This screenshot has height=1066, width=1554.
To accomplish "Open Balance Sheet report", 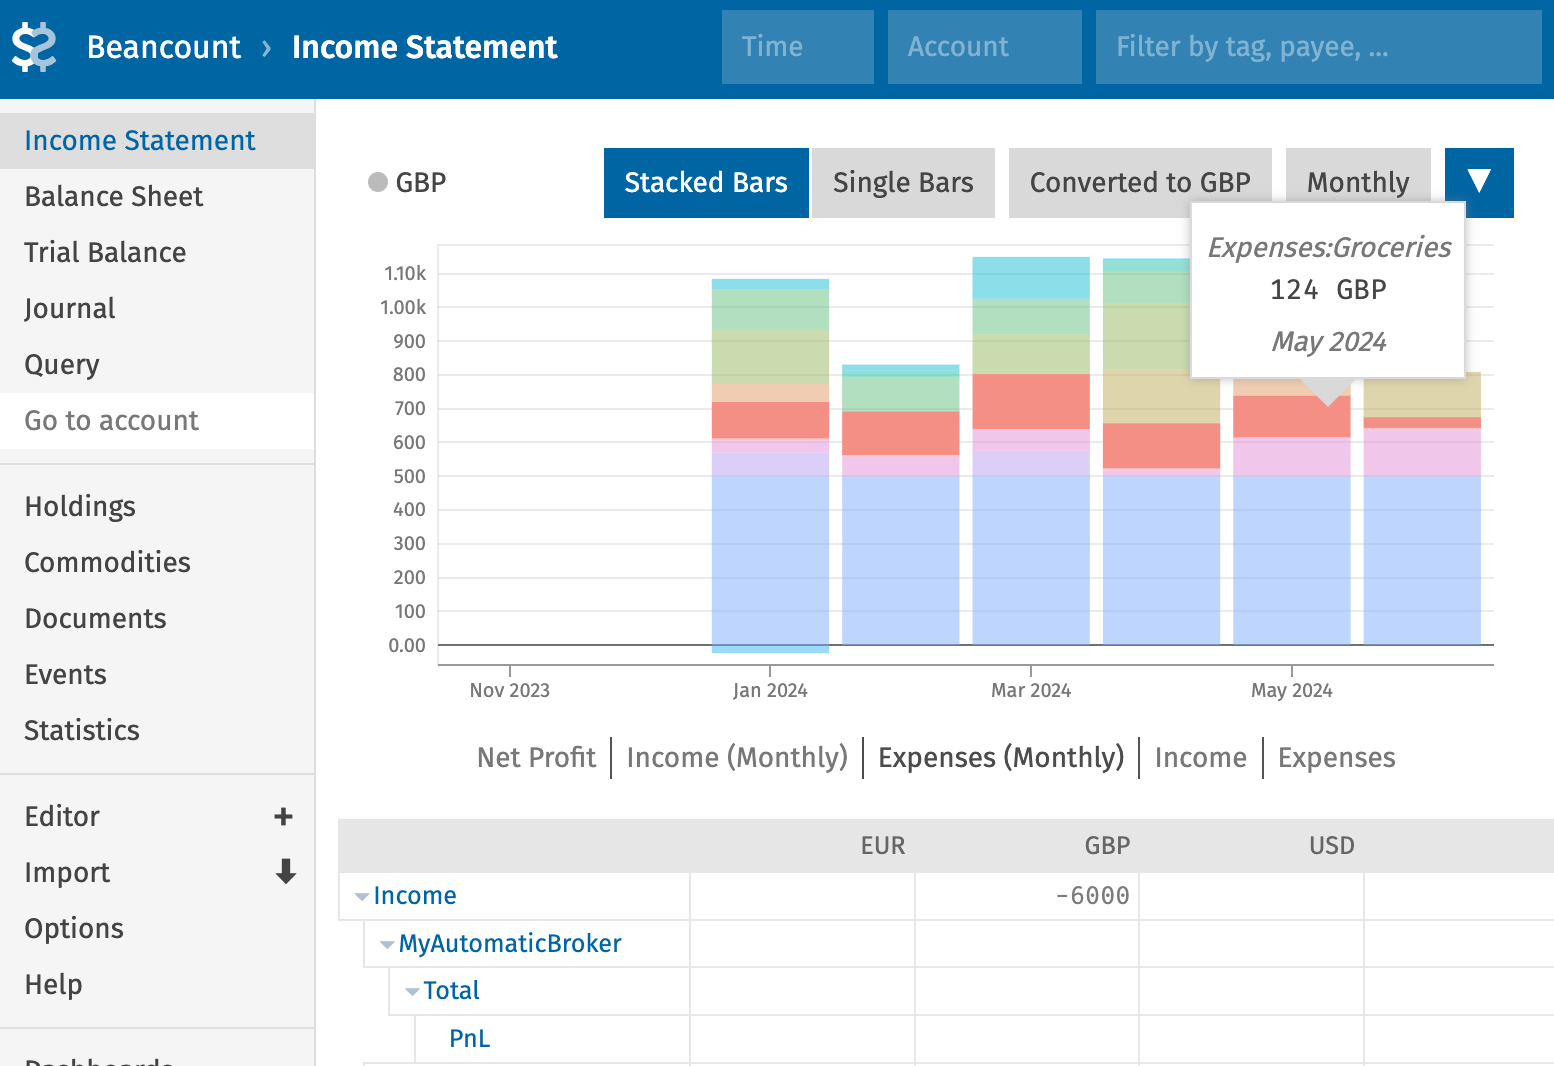I will coord(157,197).
